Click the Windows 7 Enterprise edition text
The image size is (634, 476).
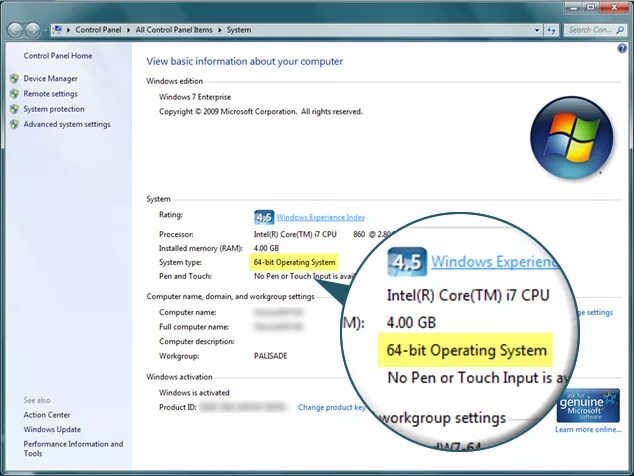tap(195, 97)
